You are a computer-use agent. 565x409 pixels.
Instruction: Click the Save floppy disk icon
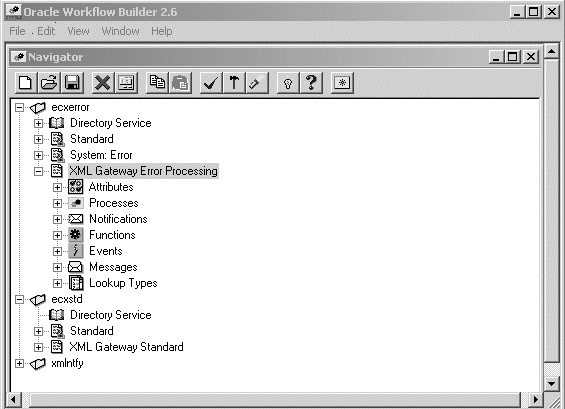[x=72, y=83]
